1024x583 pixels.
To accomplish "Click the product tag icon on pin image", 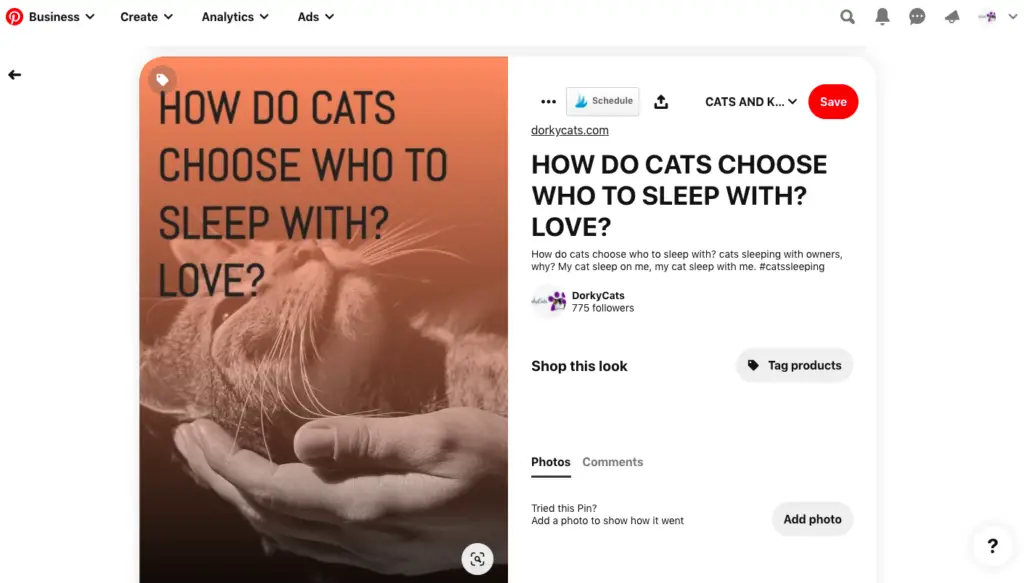I will click(163, 80).
